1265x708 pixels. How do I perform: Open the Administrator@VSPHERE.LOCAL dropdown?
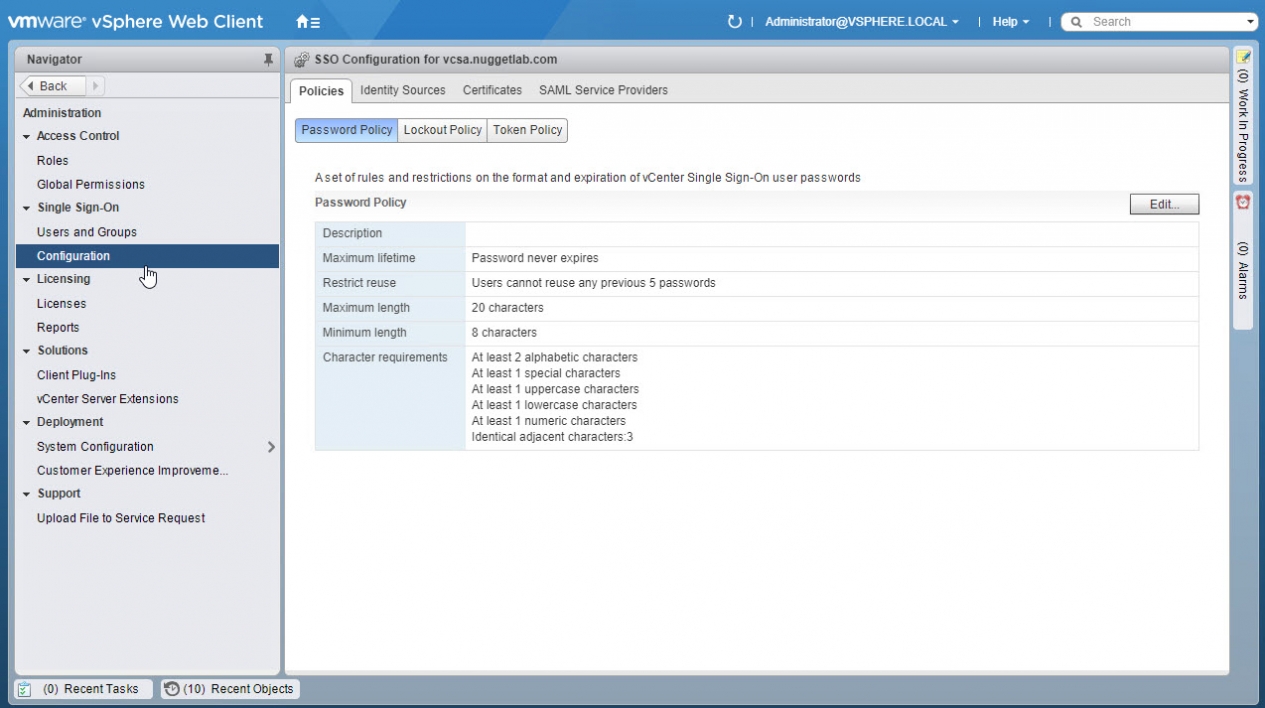coord(861,22)
